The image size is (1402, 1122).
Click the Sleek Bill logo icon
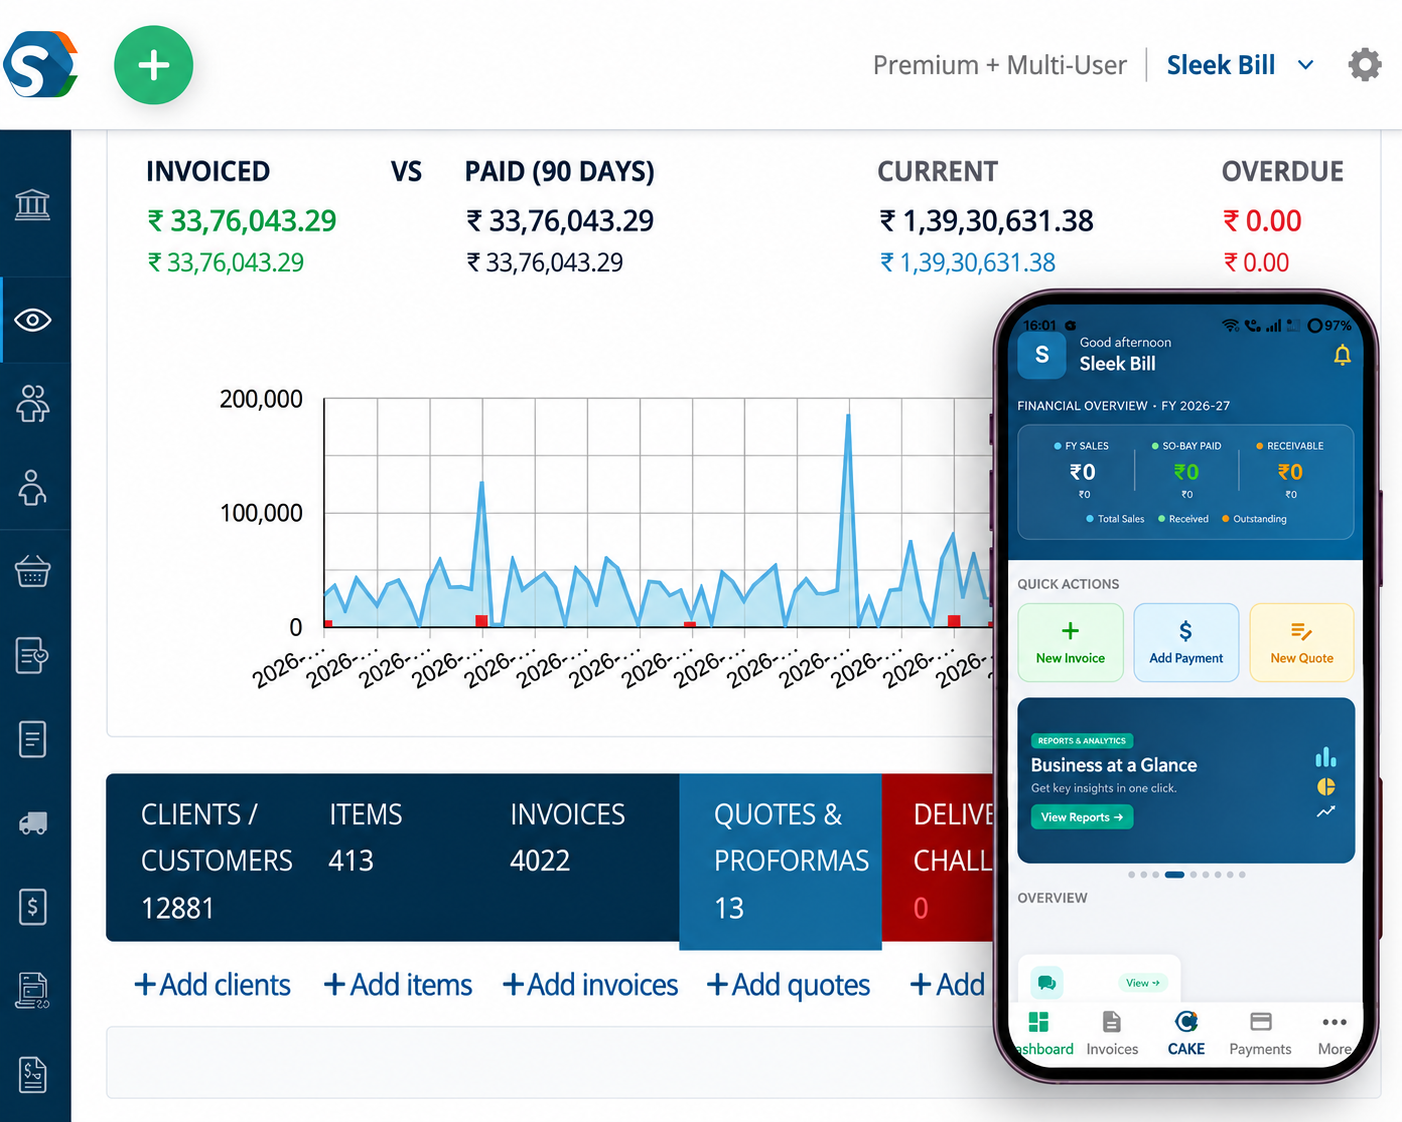tap(40, 64)
